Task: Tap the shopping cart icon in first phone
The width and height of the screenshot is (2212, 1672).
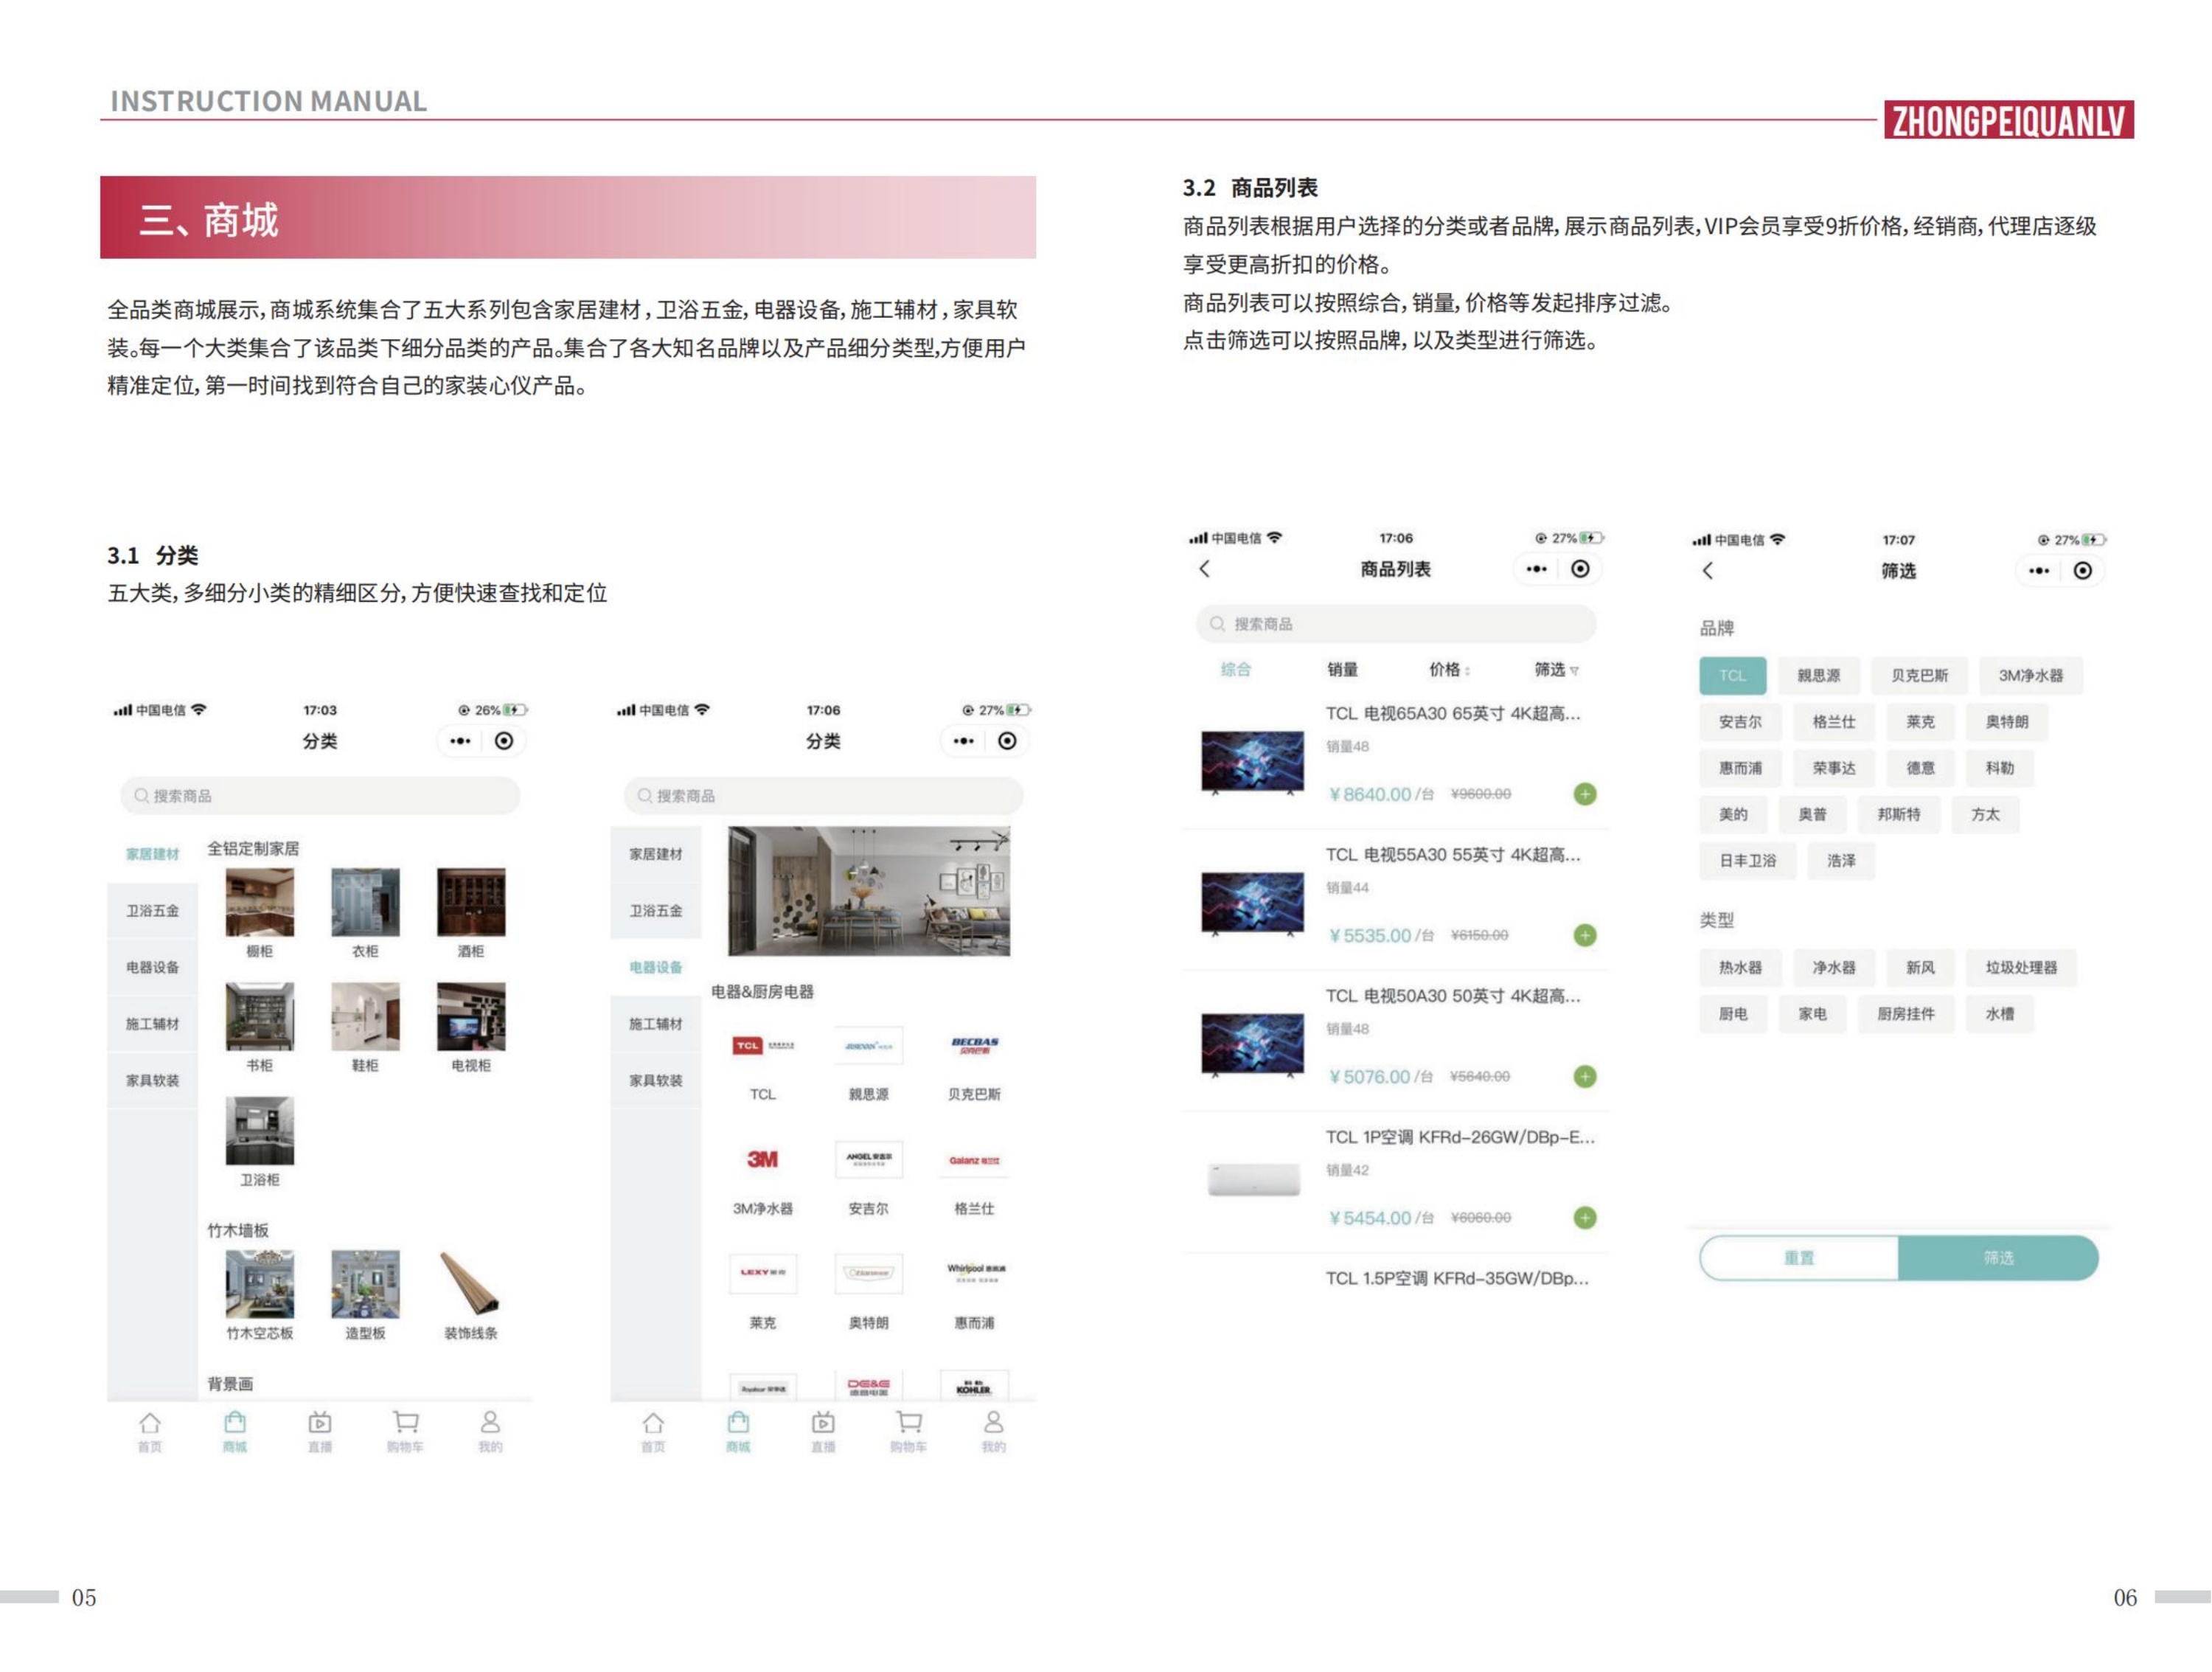Action: pos(405,1423)
